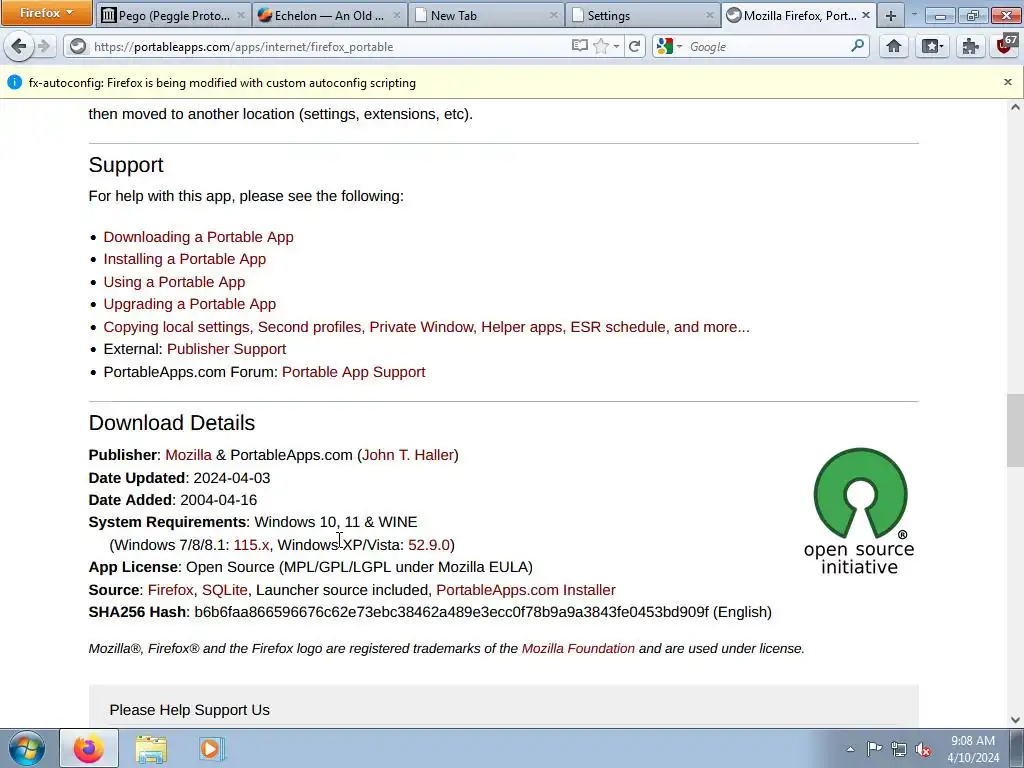The width and height of the screenshot is (1024, 768).
Task: Reload the page with the refresh icon
Action: coord(634,46)
